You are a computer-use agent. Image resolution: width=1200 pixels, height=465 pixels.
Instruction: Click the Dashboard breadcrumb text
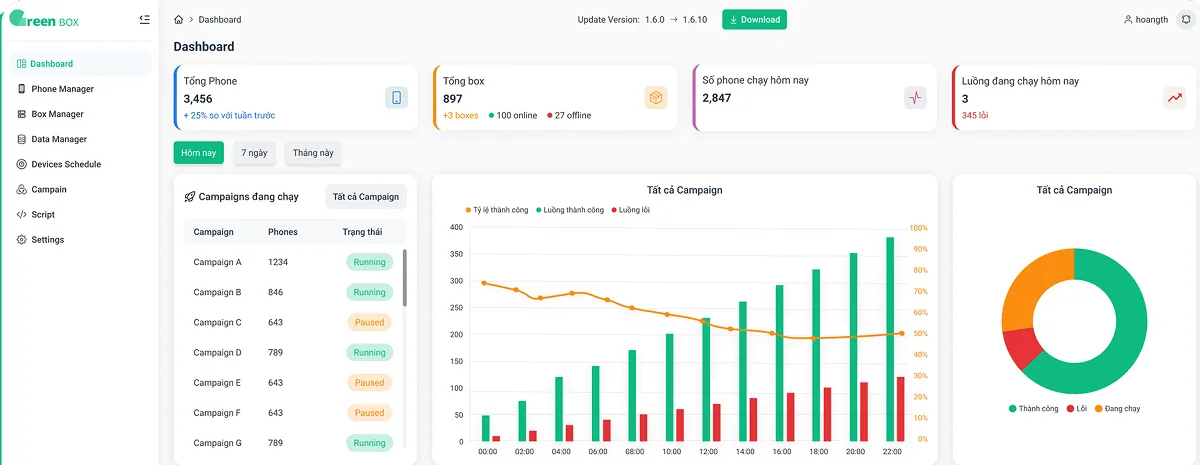pyautogui.click(x=220, y=20)
